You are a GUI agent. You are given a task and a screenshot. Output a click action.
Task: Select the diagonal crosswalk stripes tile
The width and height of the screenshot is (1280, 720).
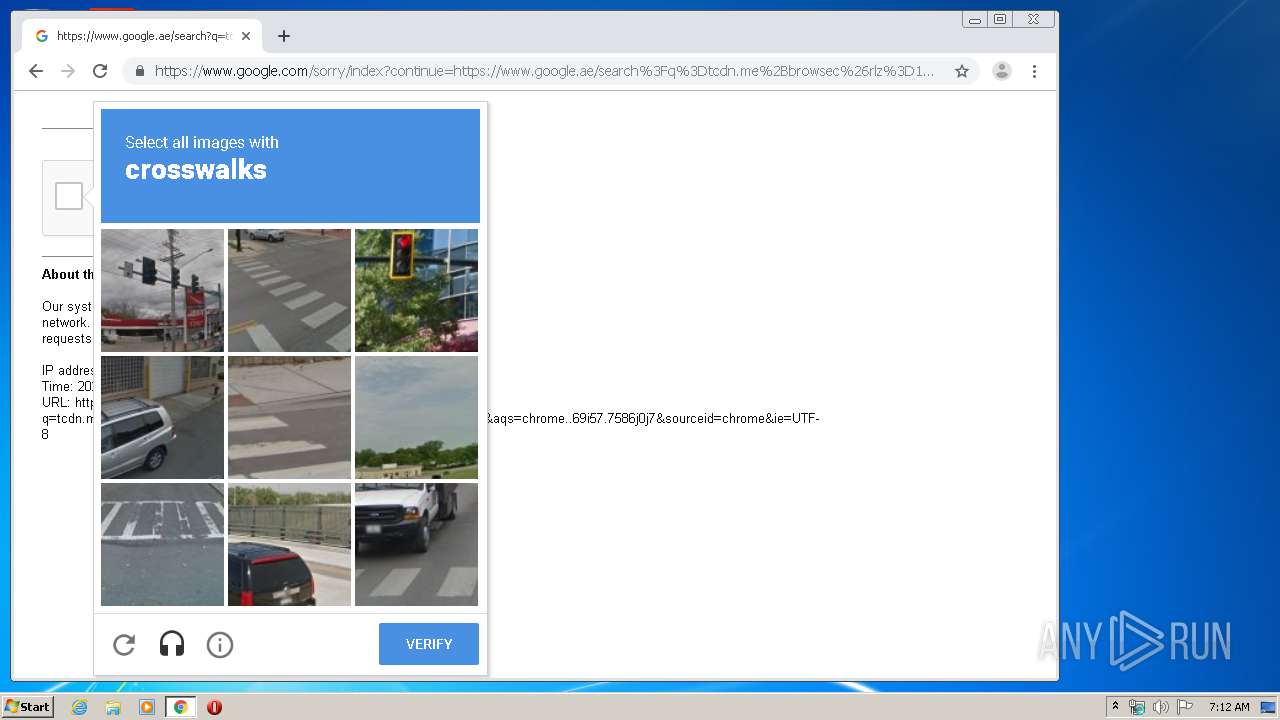(x=289, y=290)
